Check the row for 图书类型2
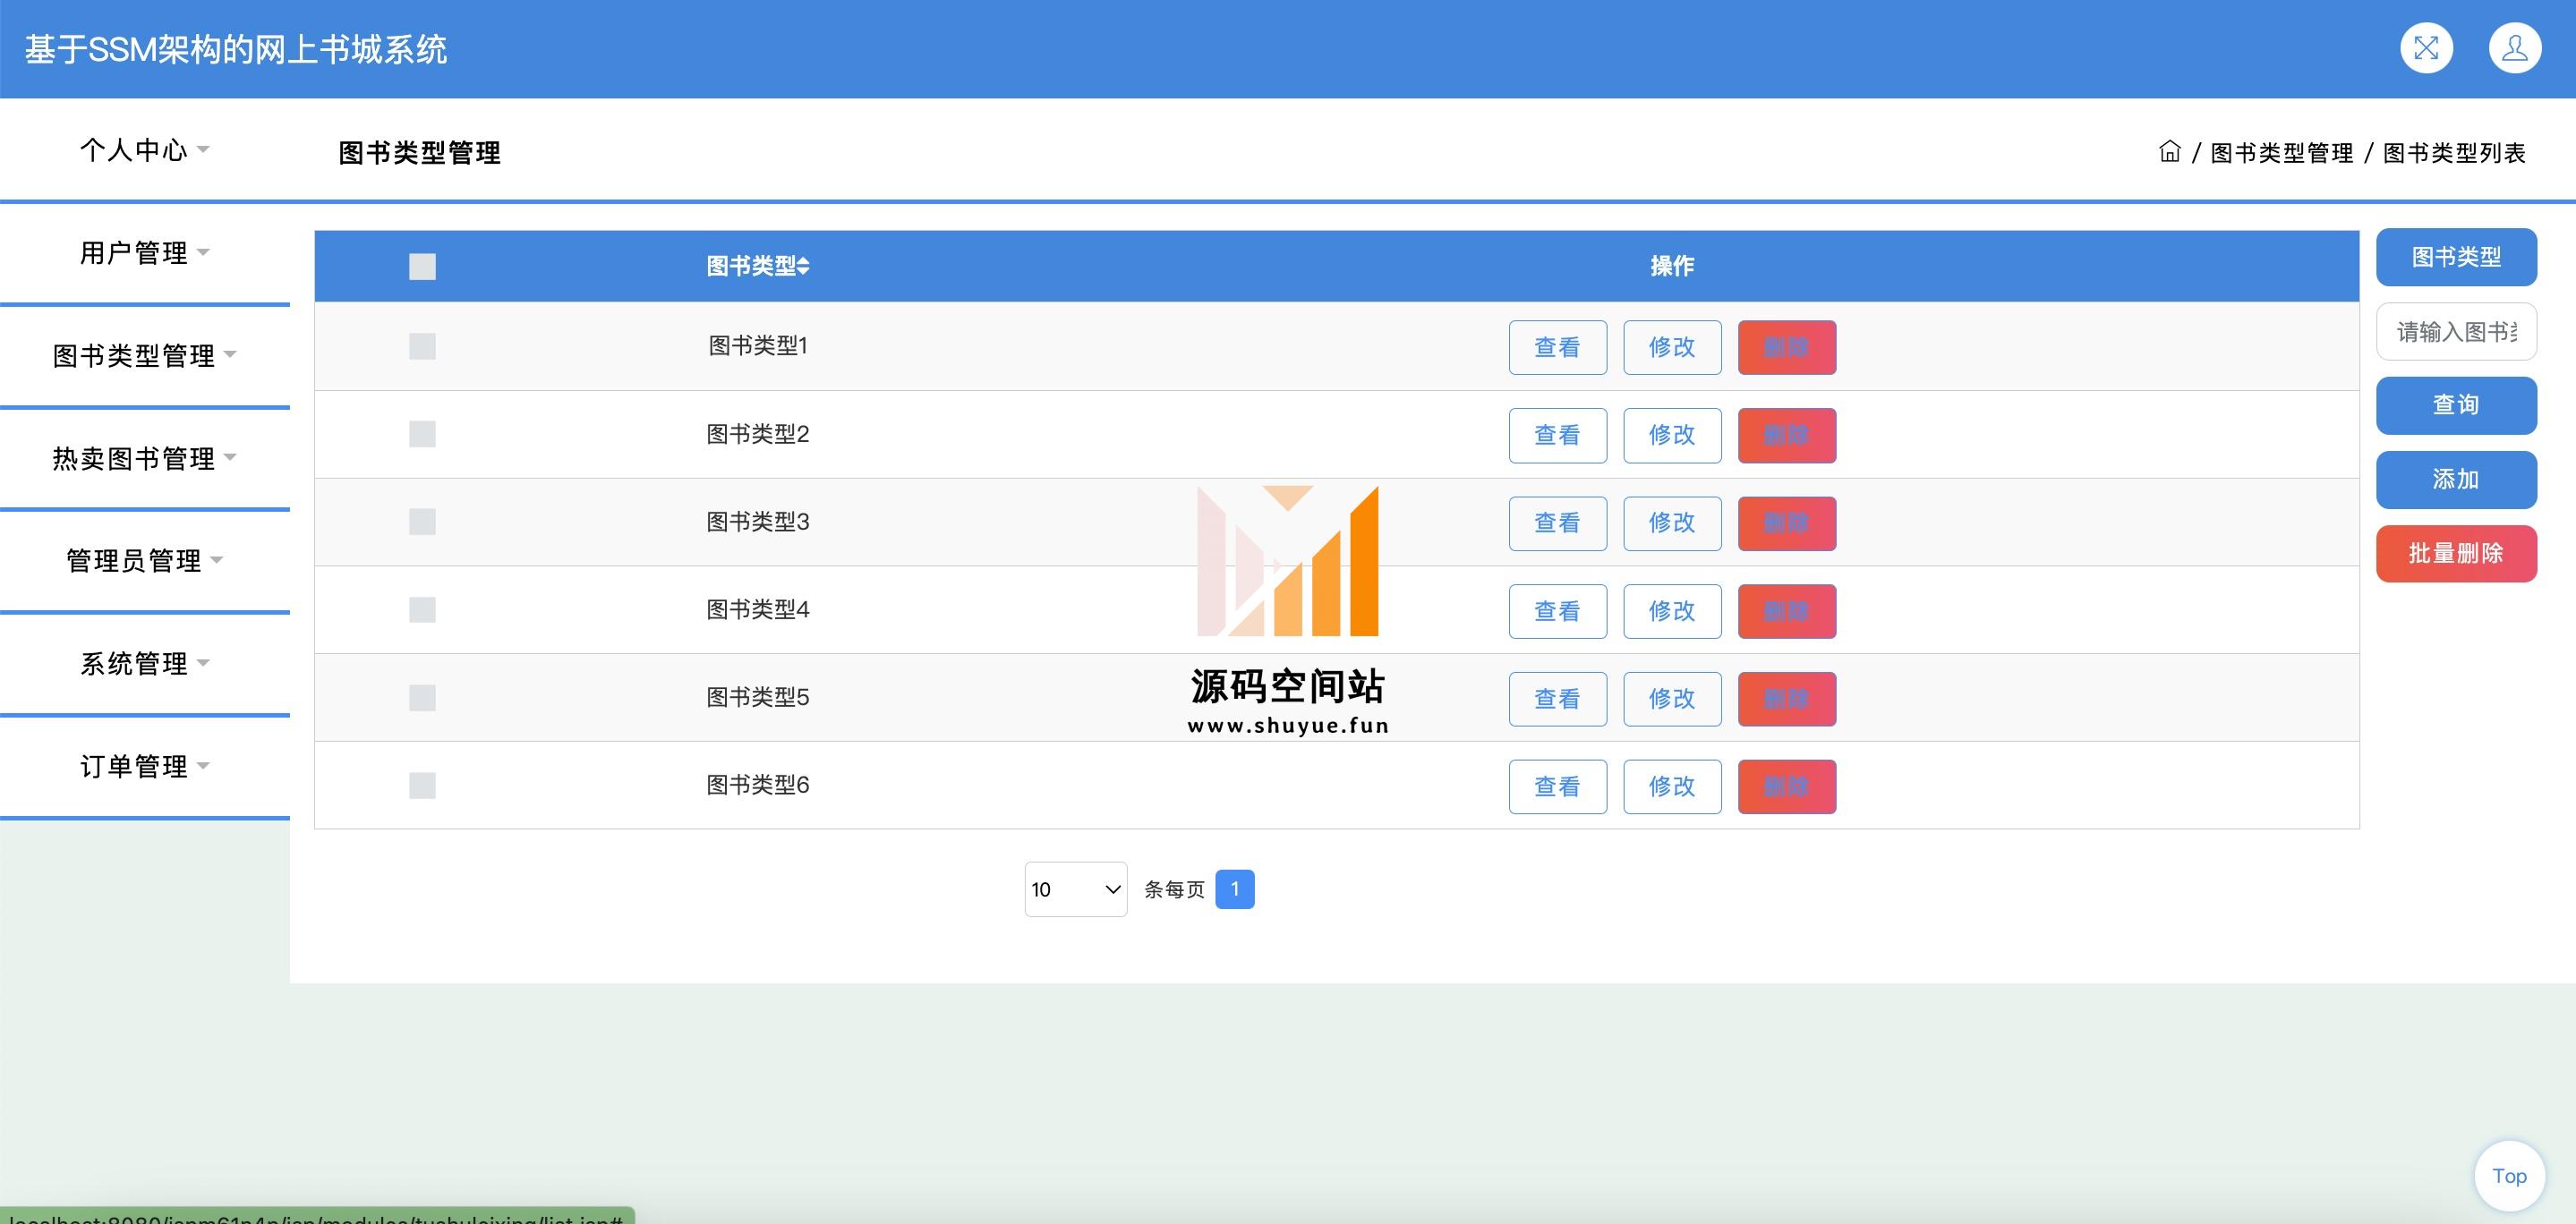This screenshot has height=1224, width=2576. 422,434
